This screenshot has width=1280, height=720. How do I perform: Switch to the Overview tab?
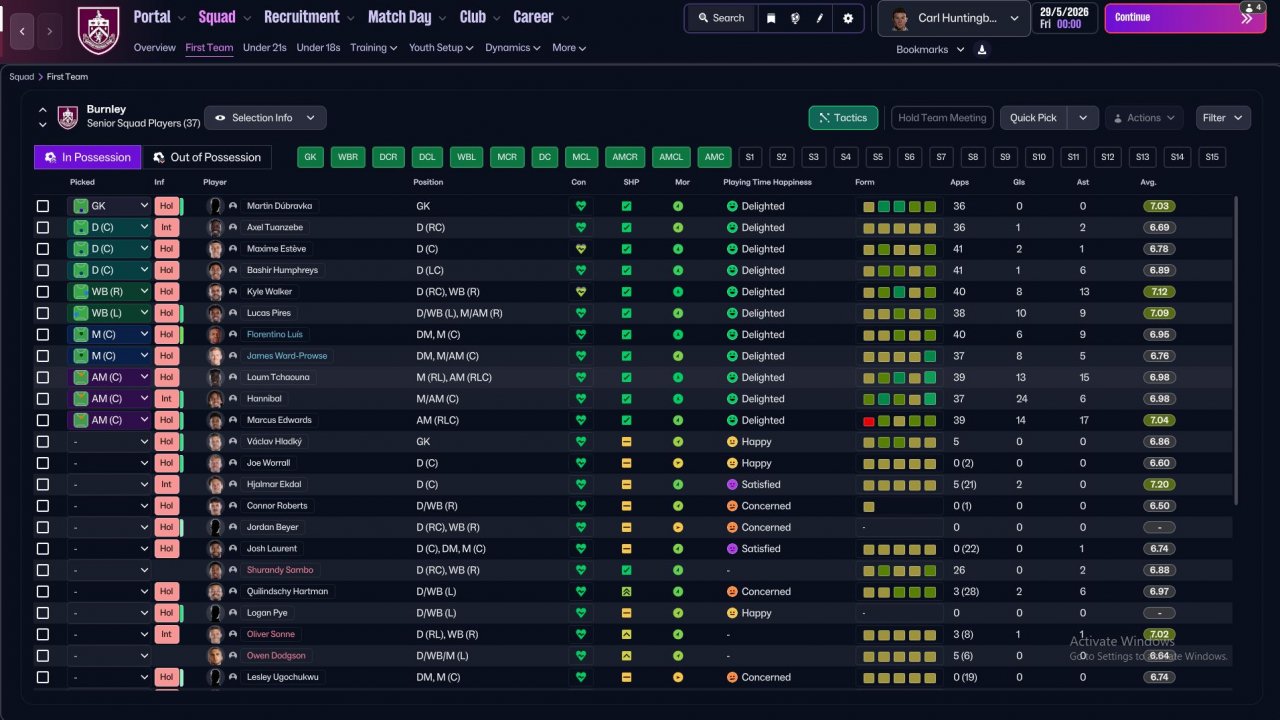[154, 48]
